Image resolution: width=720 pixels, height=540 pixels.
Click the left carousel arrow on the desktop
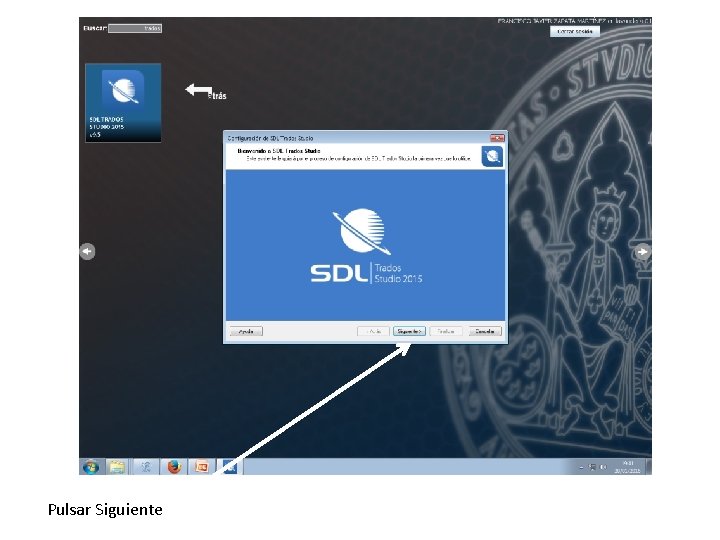click(x=87, y=251)
